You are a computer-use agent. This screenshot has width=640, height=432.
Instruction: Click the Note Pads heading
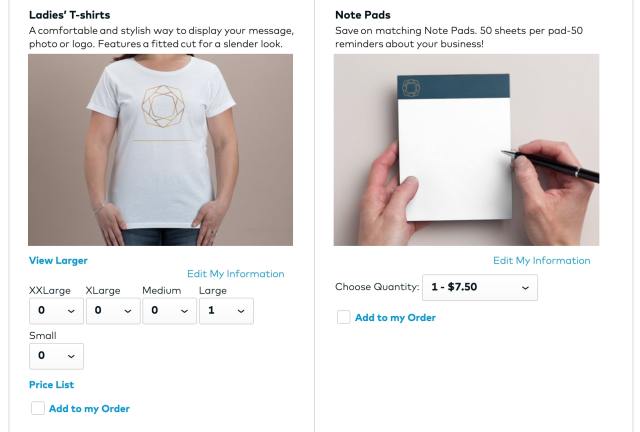363,15
